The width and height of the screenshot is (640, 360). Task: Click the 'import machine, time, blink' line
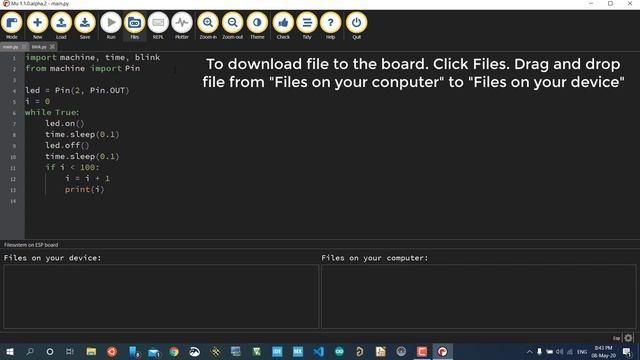[x=93, y=57]
